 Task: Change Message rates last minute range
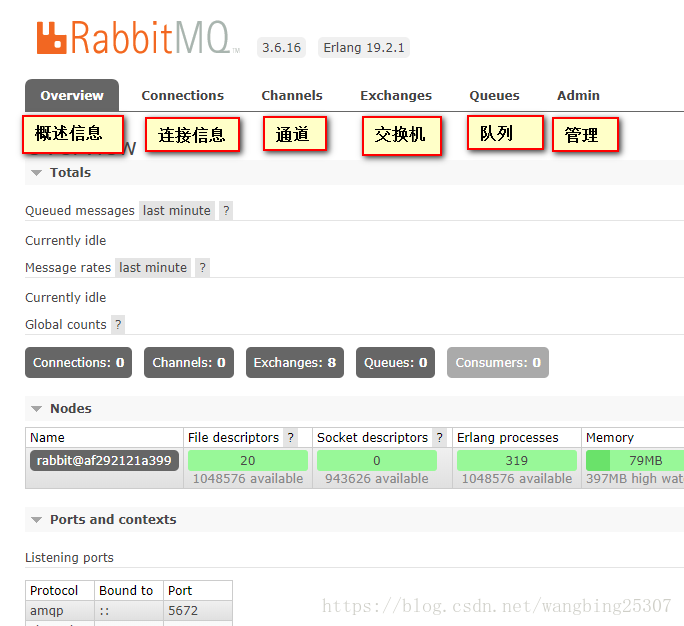pos(153,267)
